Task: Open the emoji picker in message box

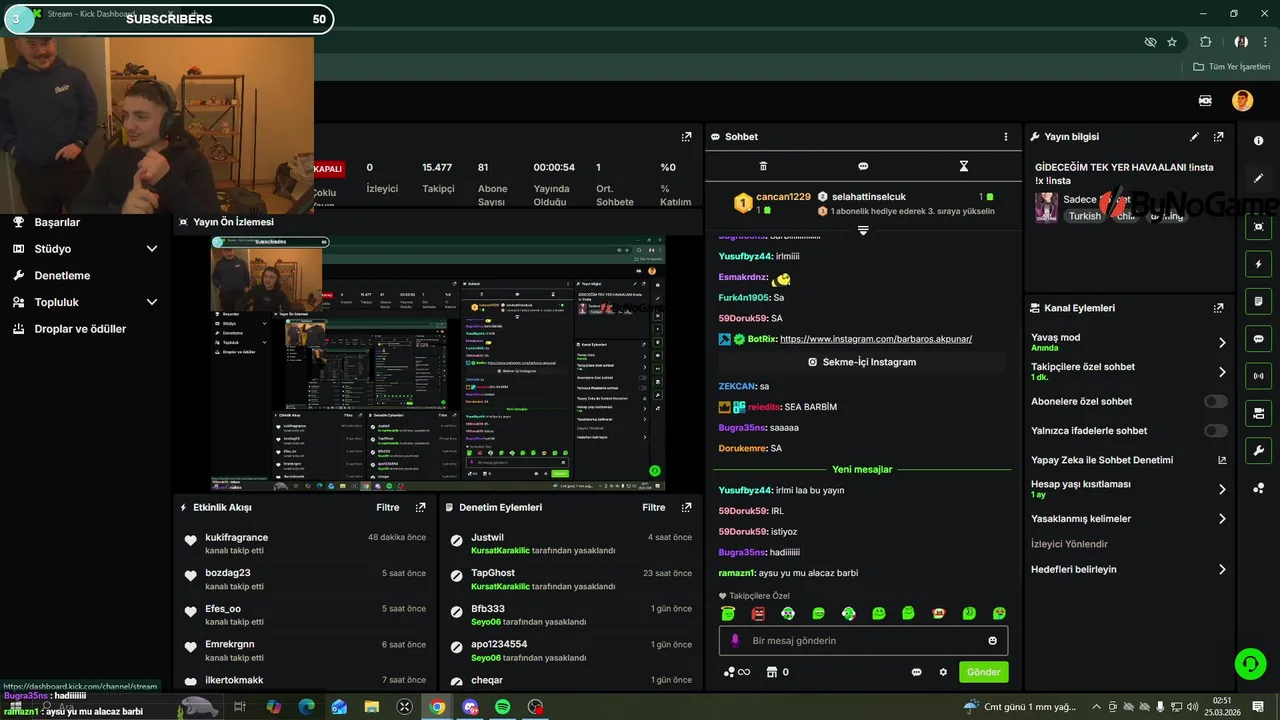Action: (x=992, y=641)
